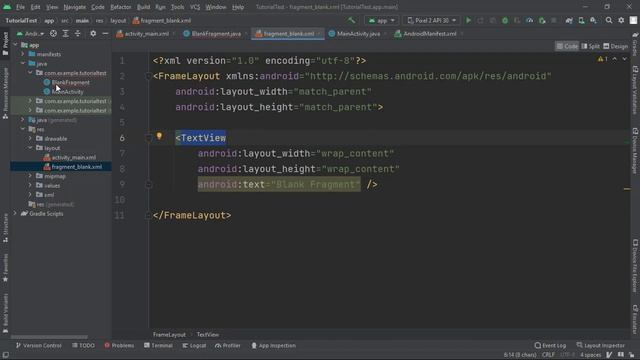Open the Logcat tool window
Screen dimensions: 640x360
point(194,345)
